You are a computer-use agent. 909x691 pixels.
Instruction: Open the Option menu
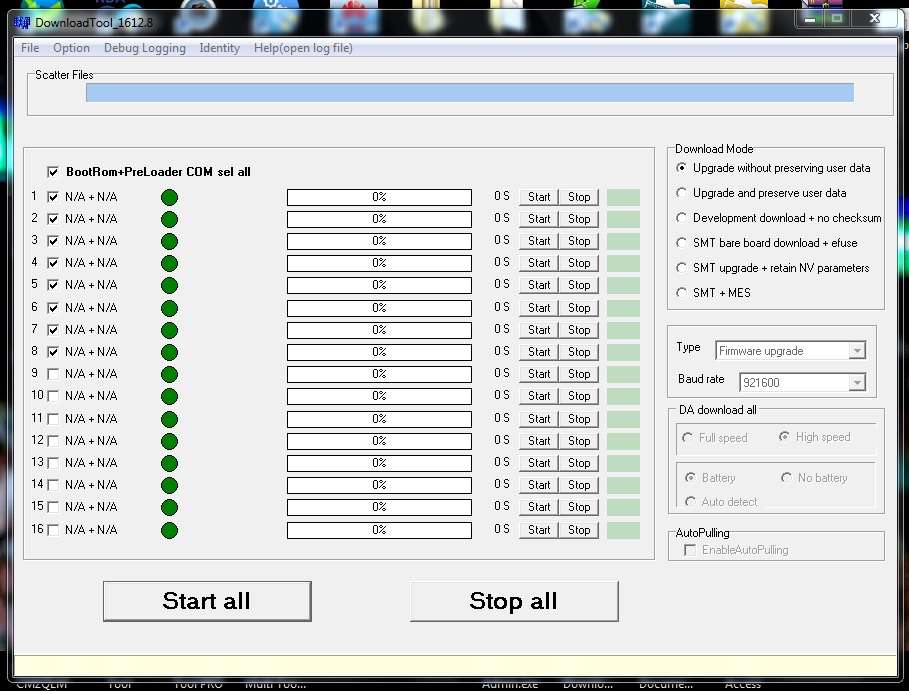click(x=71, y=48)
